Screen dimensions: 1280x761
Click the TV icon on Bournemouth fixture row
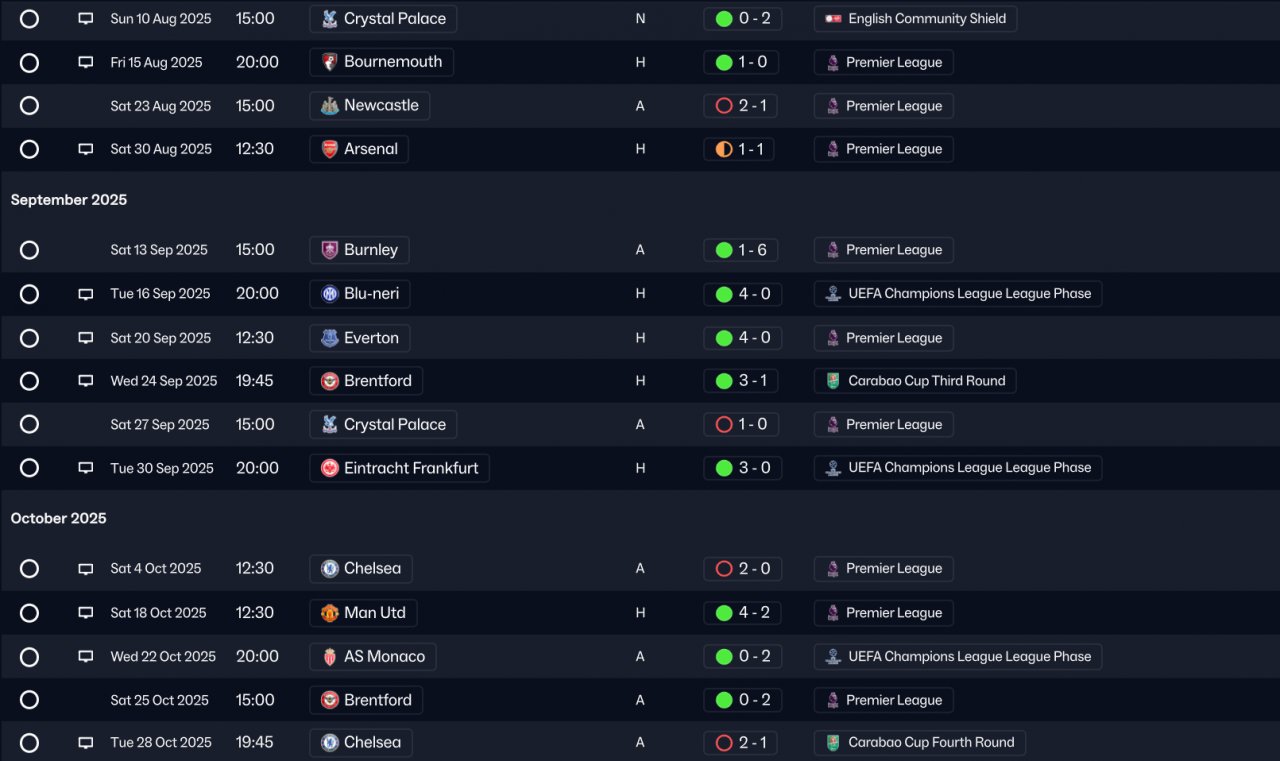(86, 62)
